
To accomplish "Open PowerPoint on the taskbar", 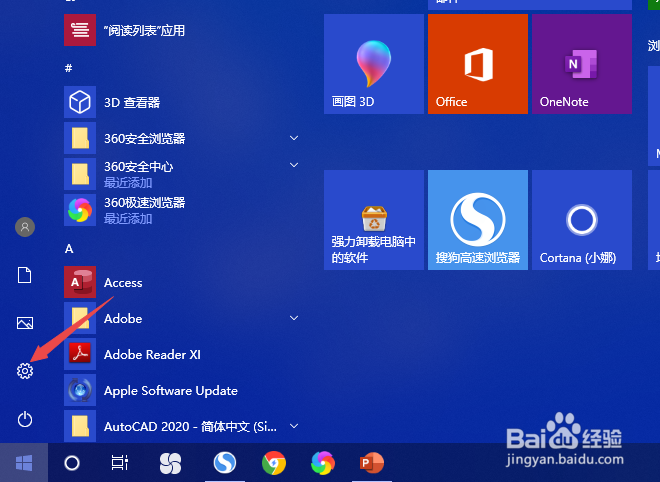I will [x=372, y=463].
